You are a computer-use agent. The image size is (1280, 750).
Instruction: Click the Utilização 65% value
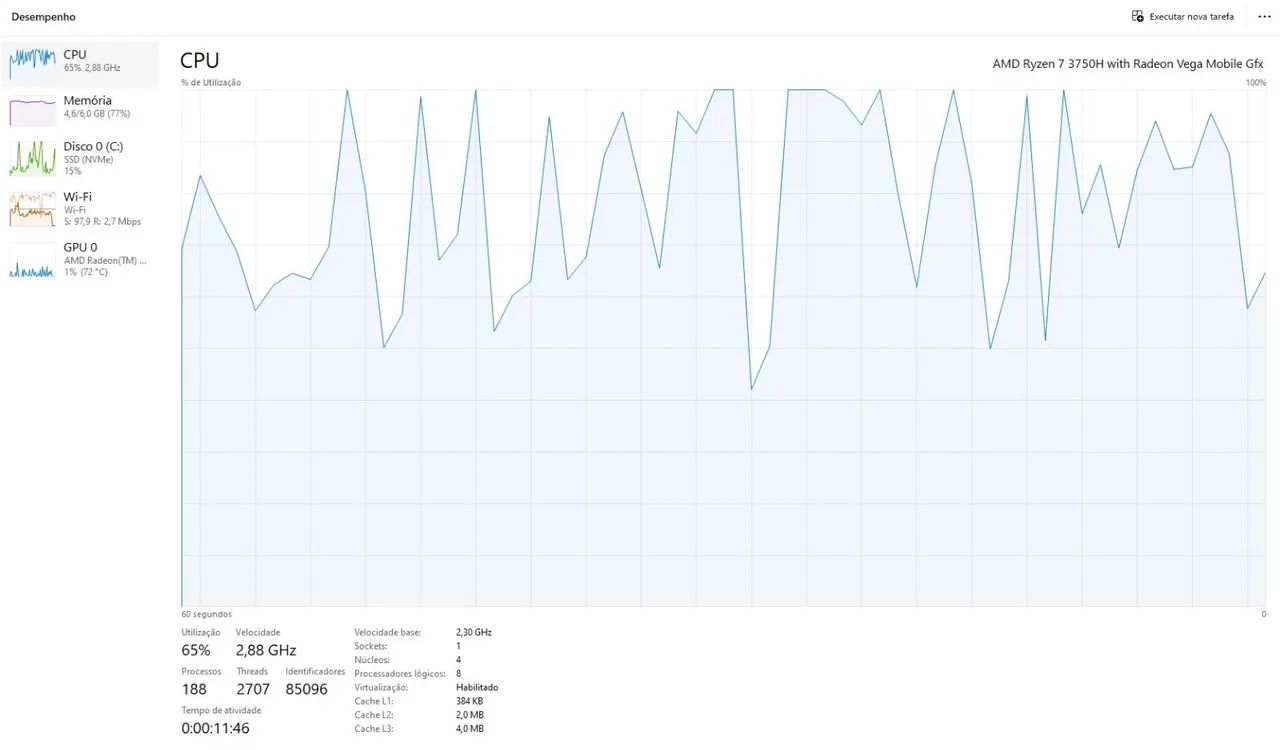coord(196,650)
